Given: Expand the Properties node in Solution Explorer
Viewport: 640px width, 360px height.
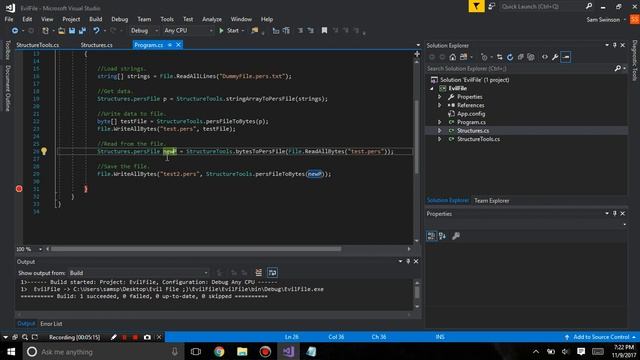Looking at the screenshot, I should click(x=440, y=97).
